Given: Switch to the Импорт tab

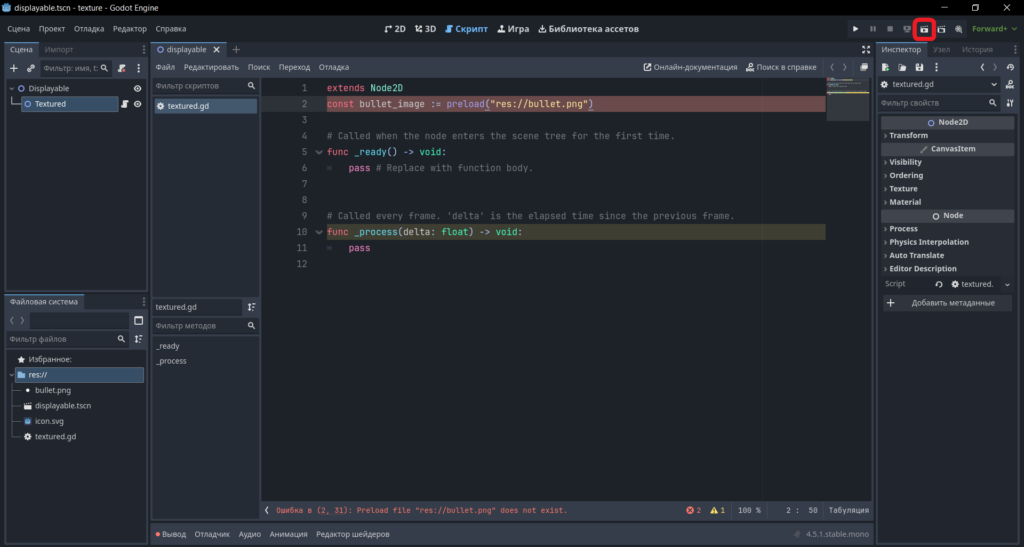Looking at the screenshot, I should click(59, 50).
